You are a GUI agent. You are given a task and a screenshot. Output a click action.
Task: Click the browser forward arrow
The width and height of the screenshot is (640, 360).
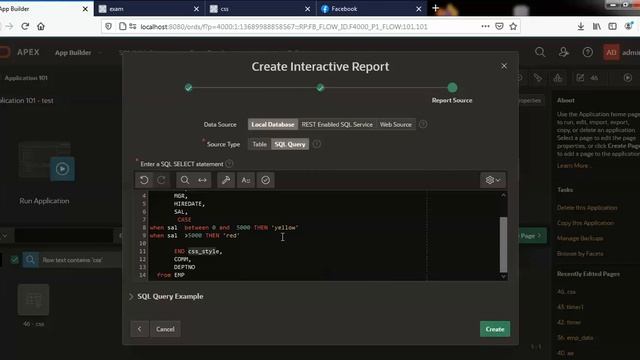tap(9, 27)
